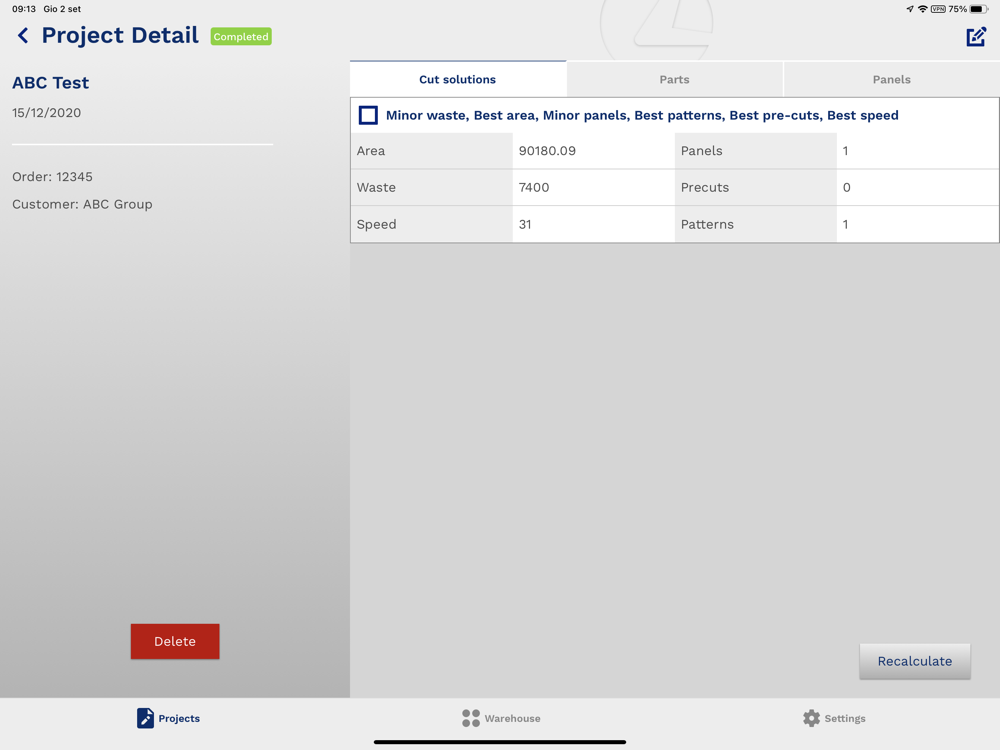
Task: Click the Precuts label cell
Action: coord(756,188)
